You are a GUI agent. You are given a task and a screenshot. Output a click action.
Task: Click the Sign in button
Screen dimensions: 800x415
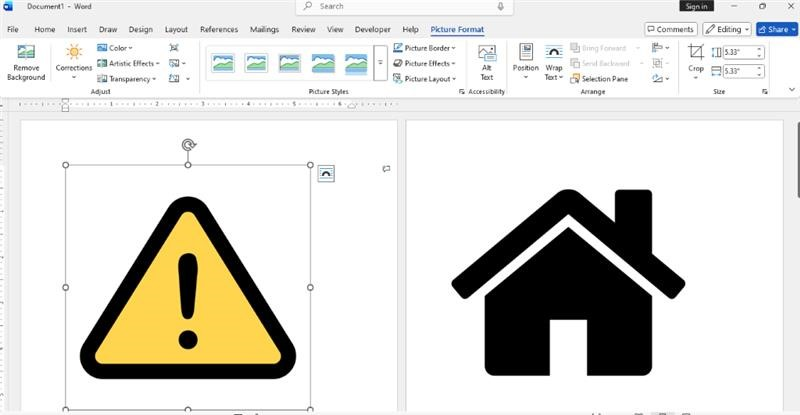[696, 6]
